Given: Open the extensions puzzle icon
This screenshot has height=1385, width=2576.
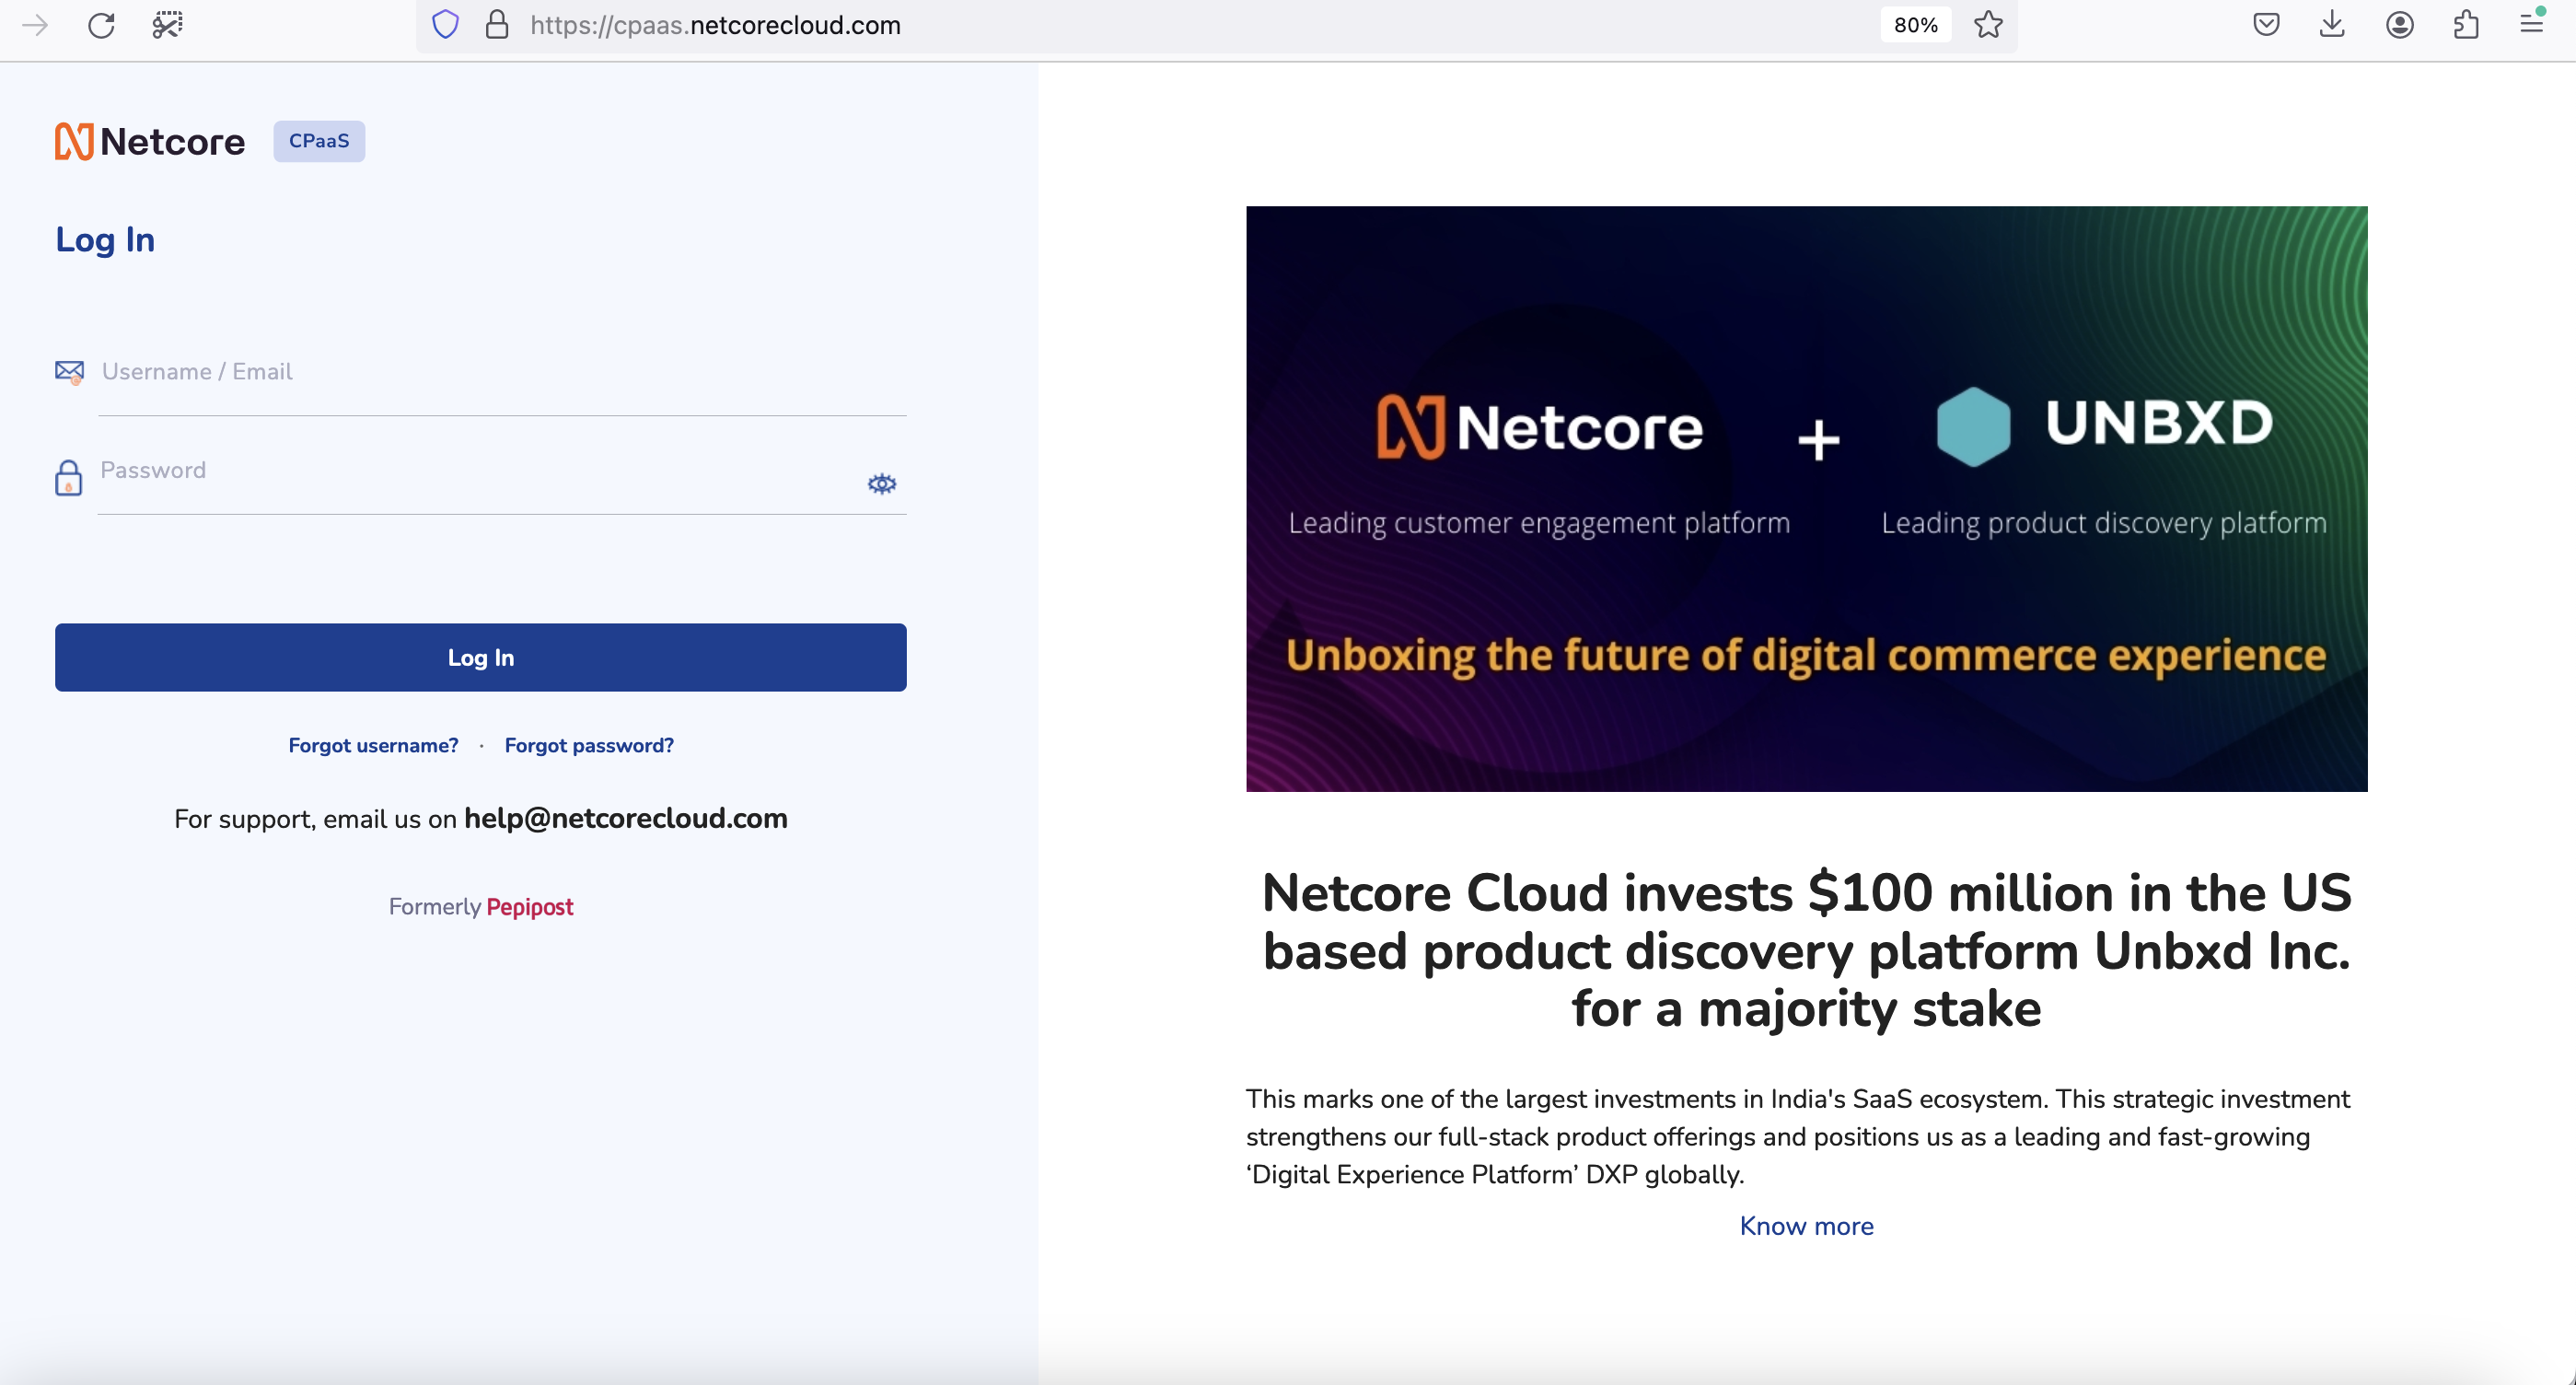Looking at the screenshot, I should point(2466,25).
